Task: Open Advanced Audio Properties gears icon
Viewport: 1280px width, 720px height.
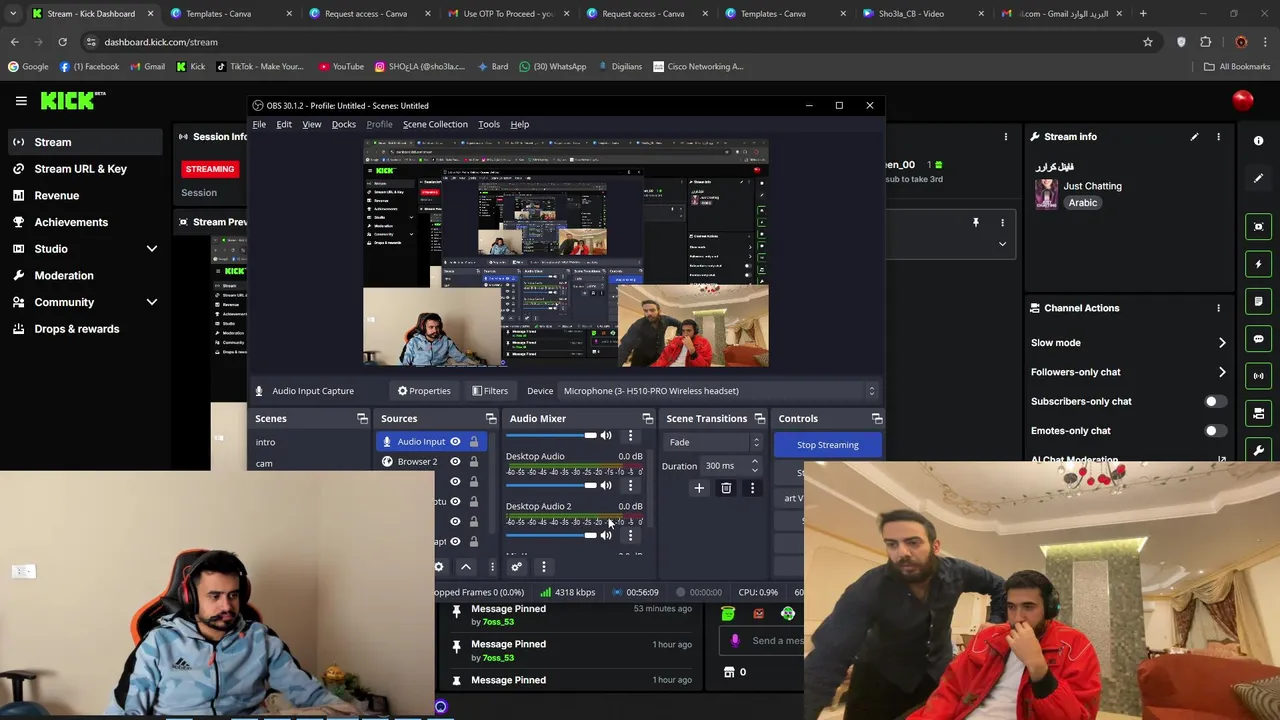Action: 517,567
